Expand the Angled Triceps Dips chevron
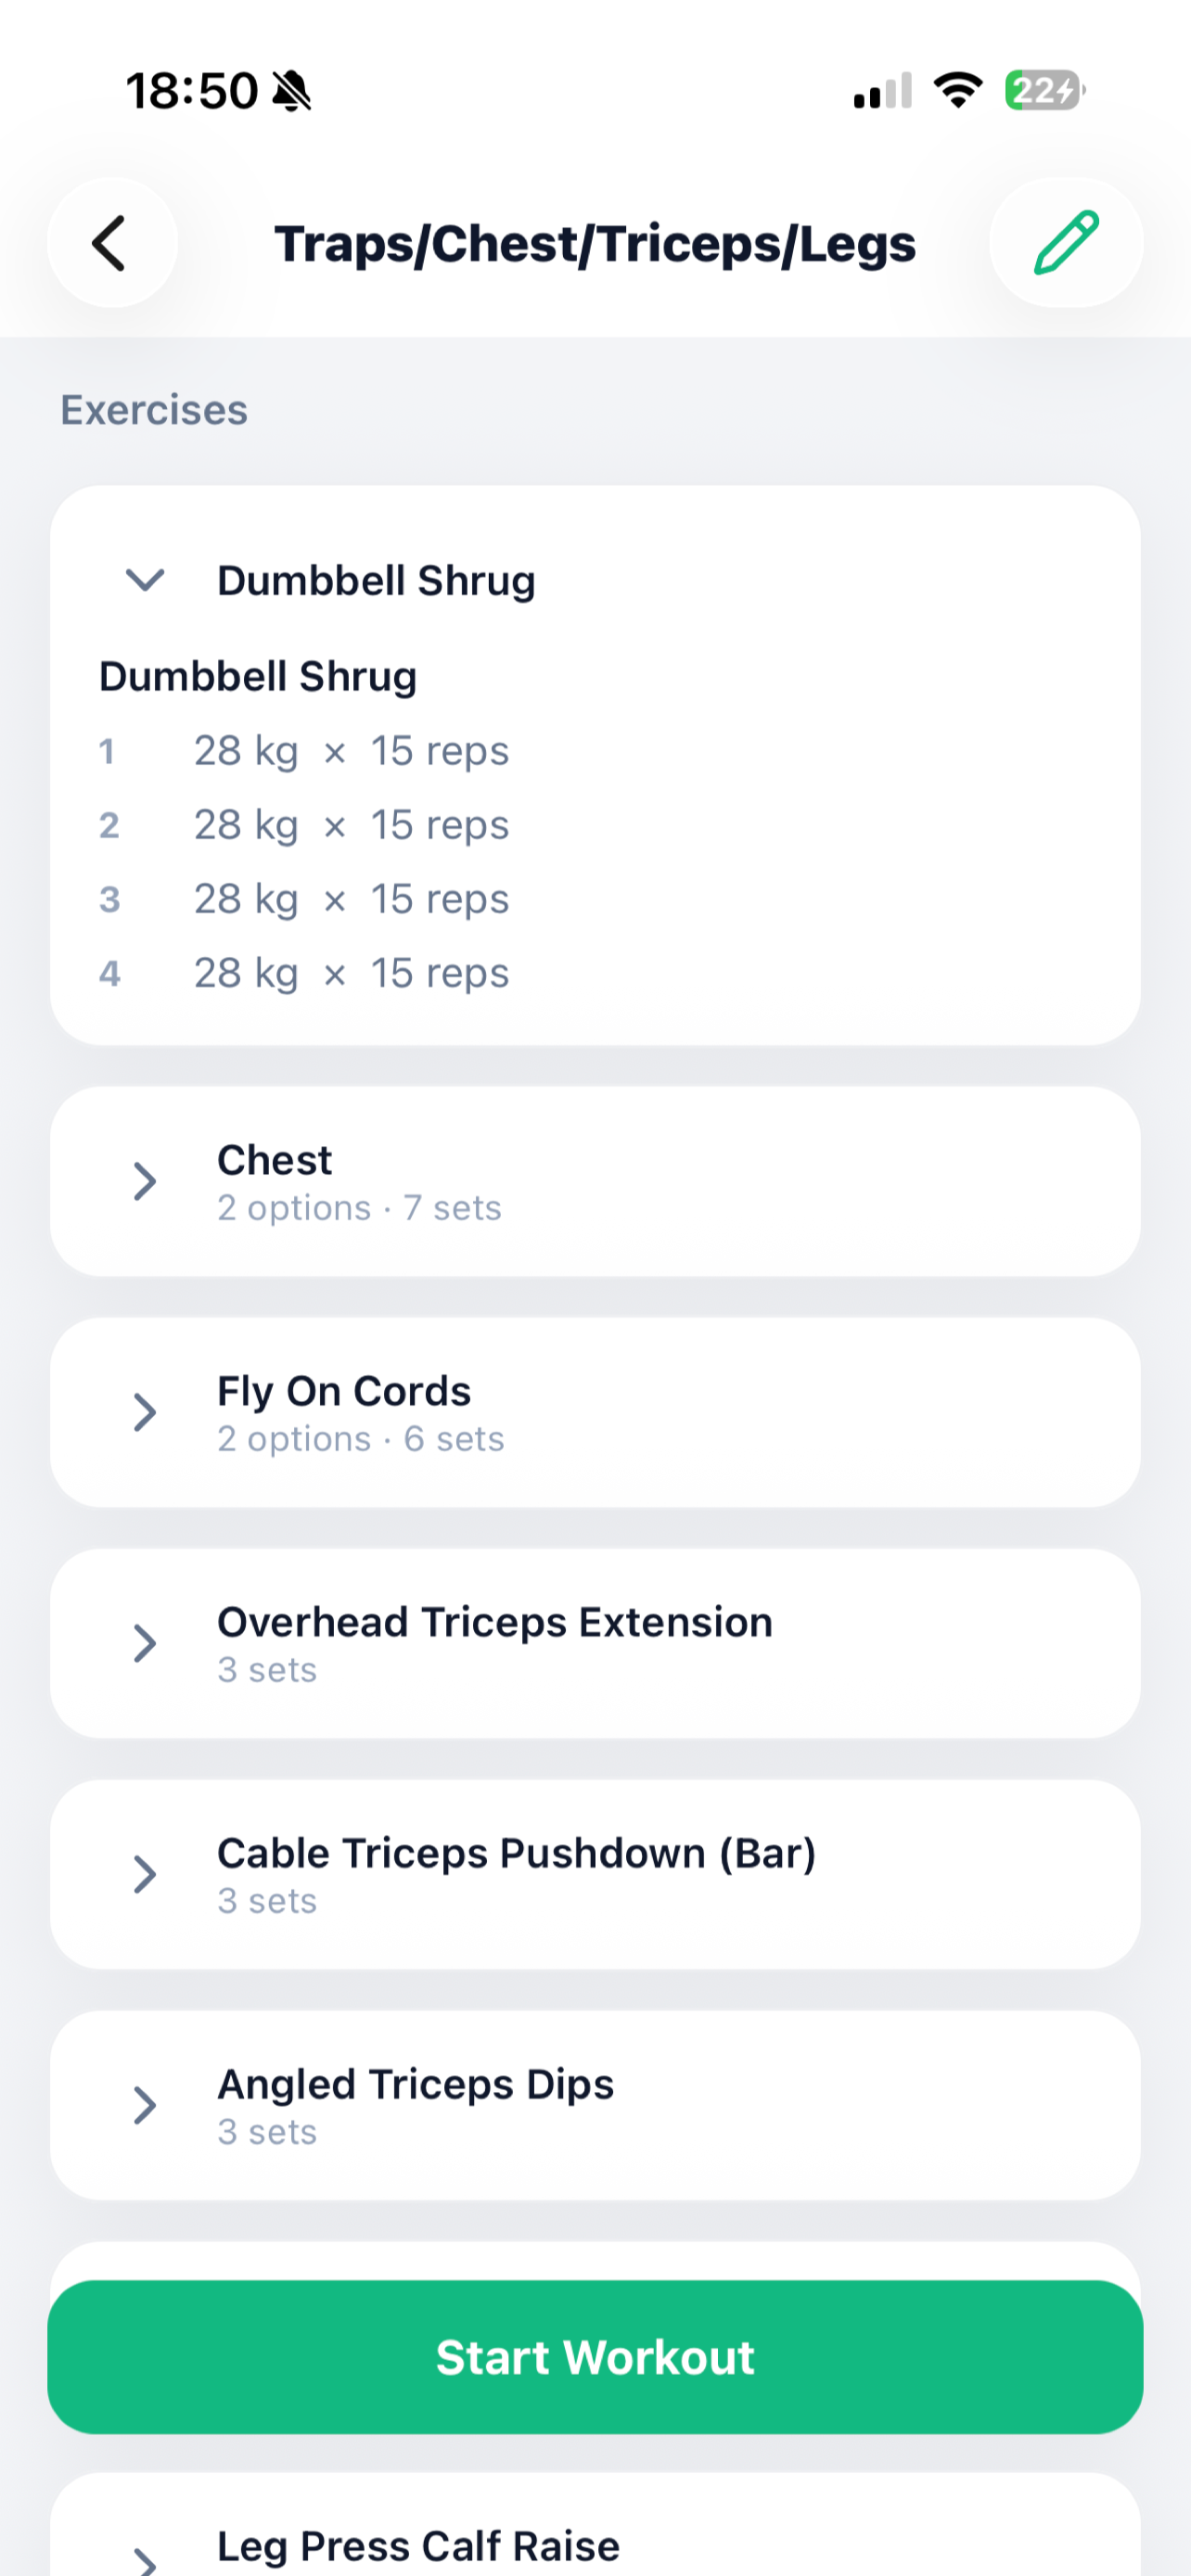Viewport: 1191px width, 2576px height. tap(145, 2106)
